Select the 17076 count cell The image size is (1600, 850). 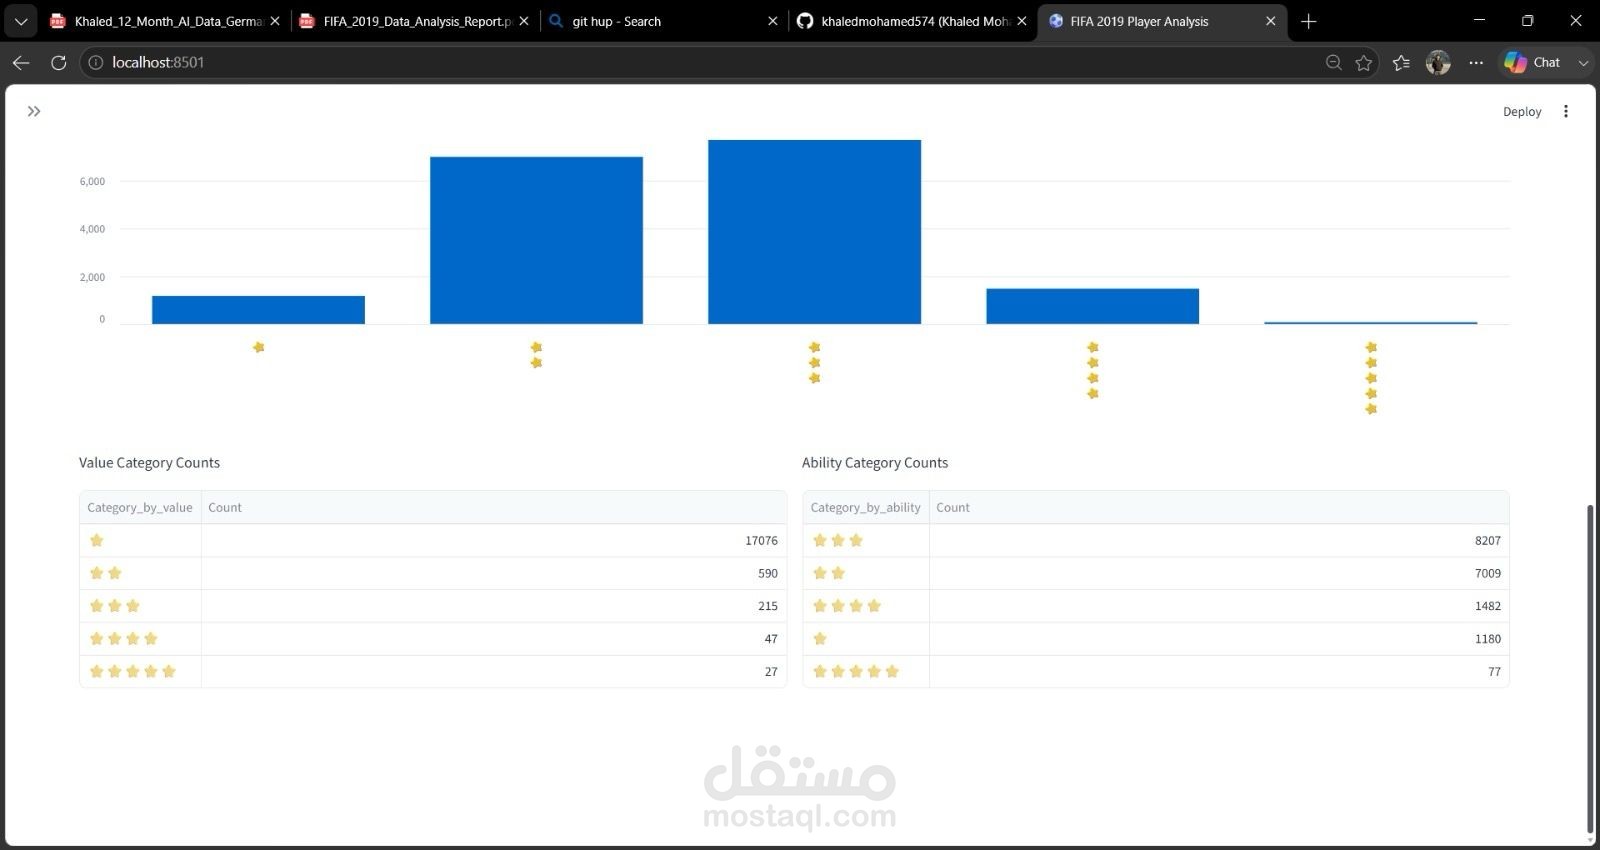pyautogui.click(x=494, y=540)
